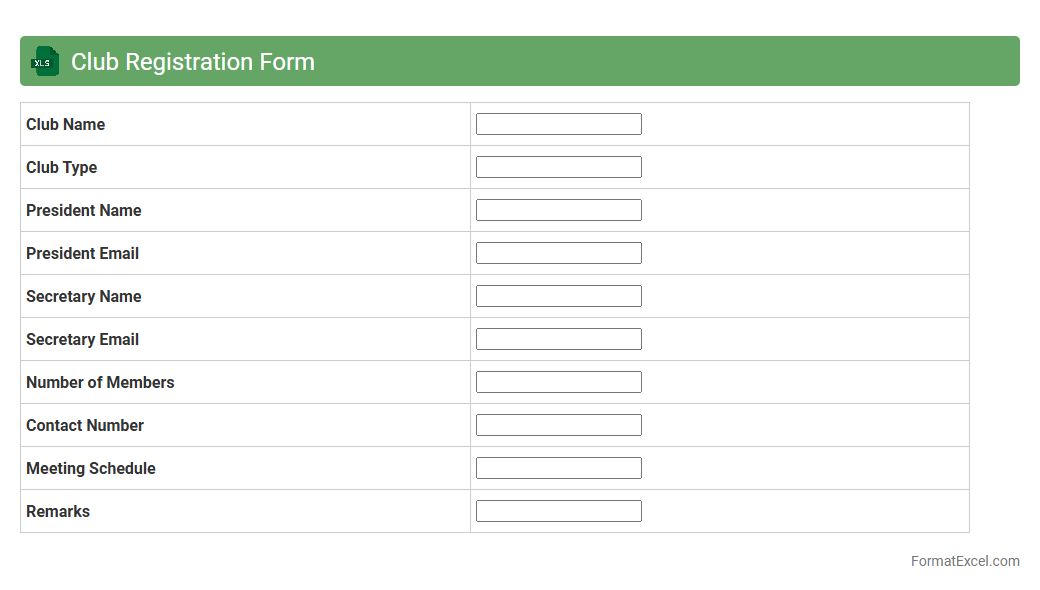The height and width of the screenshot is (590, 1040).
Task: Click the Club Registration Form header title
Action: tap(193, 62)
